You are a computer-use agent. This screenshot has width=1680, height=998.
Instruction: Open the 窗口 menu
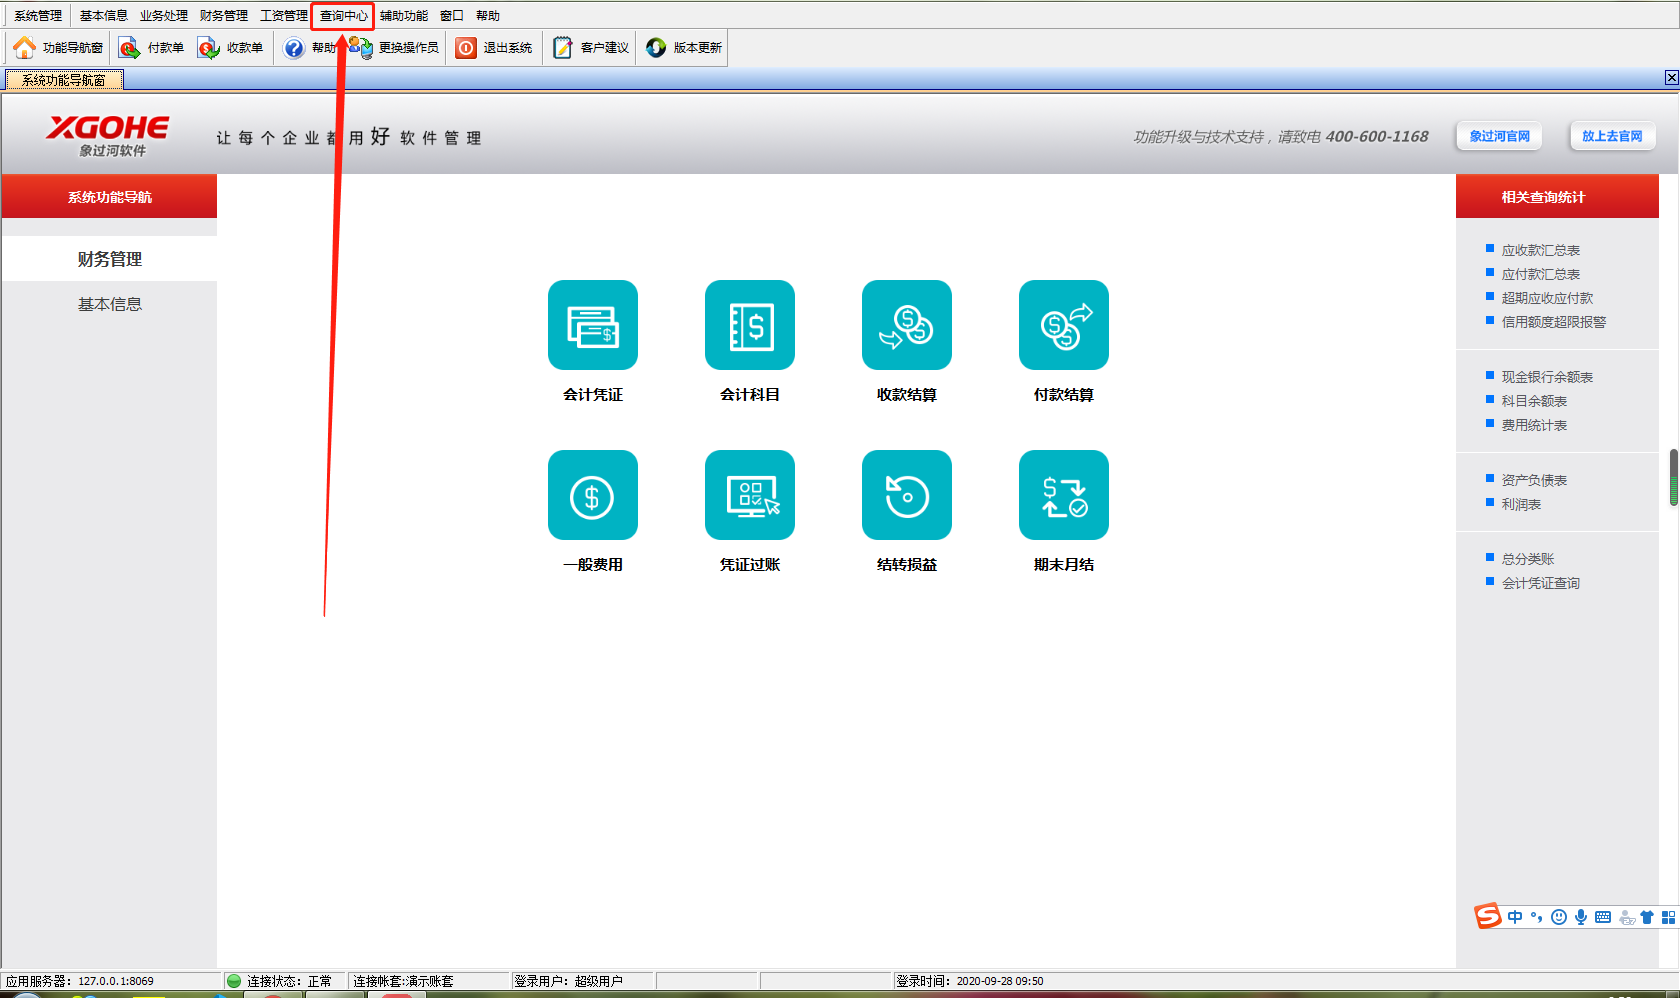[x=452, y=16]
